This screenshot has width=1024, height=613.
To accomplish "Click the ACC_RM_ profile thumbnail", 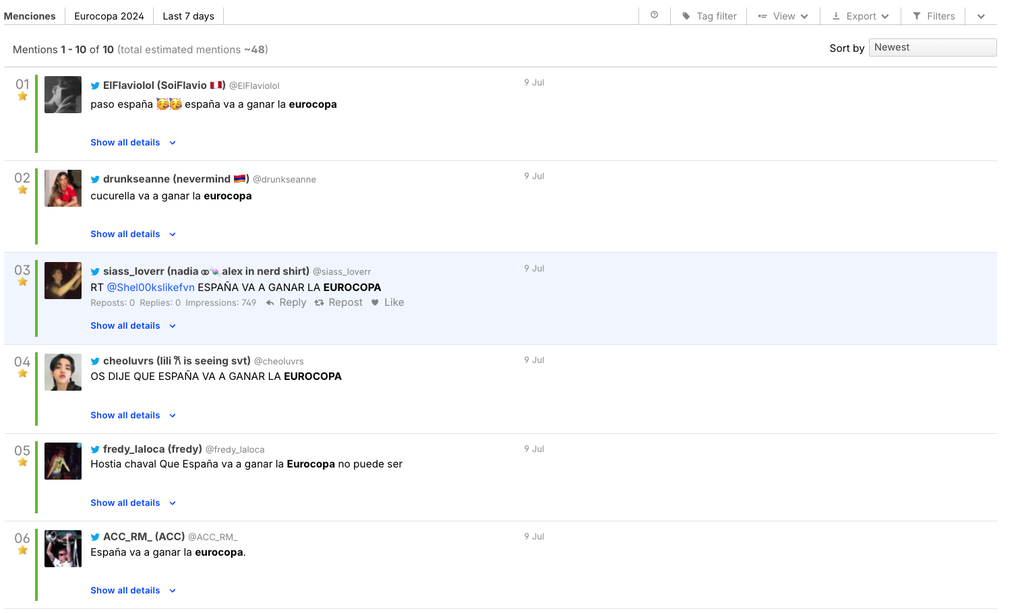I will click(63, 549).
